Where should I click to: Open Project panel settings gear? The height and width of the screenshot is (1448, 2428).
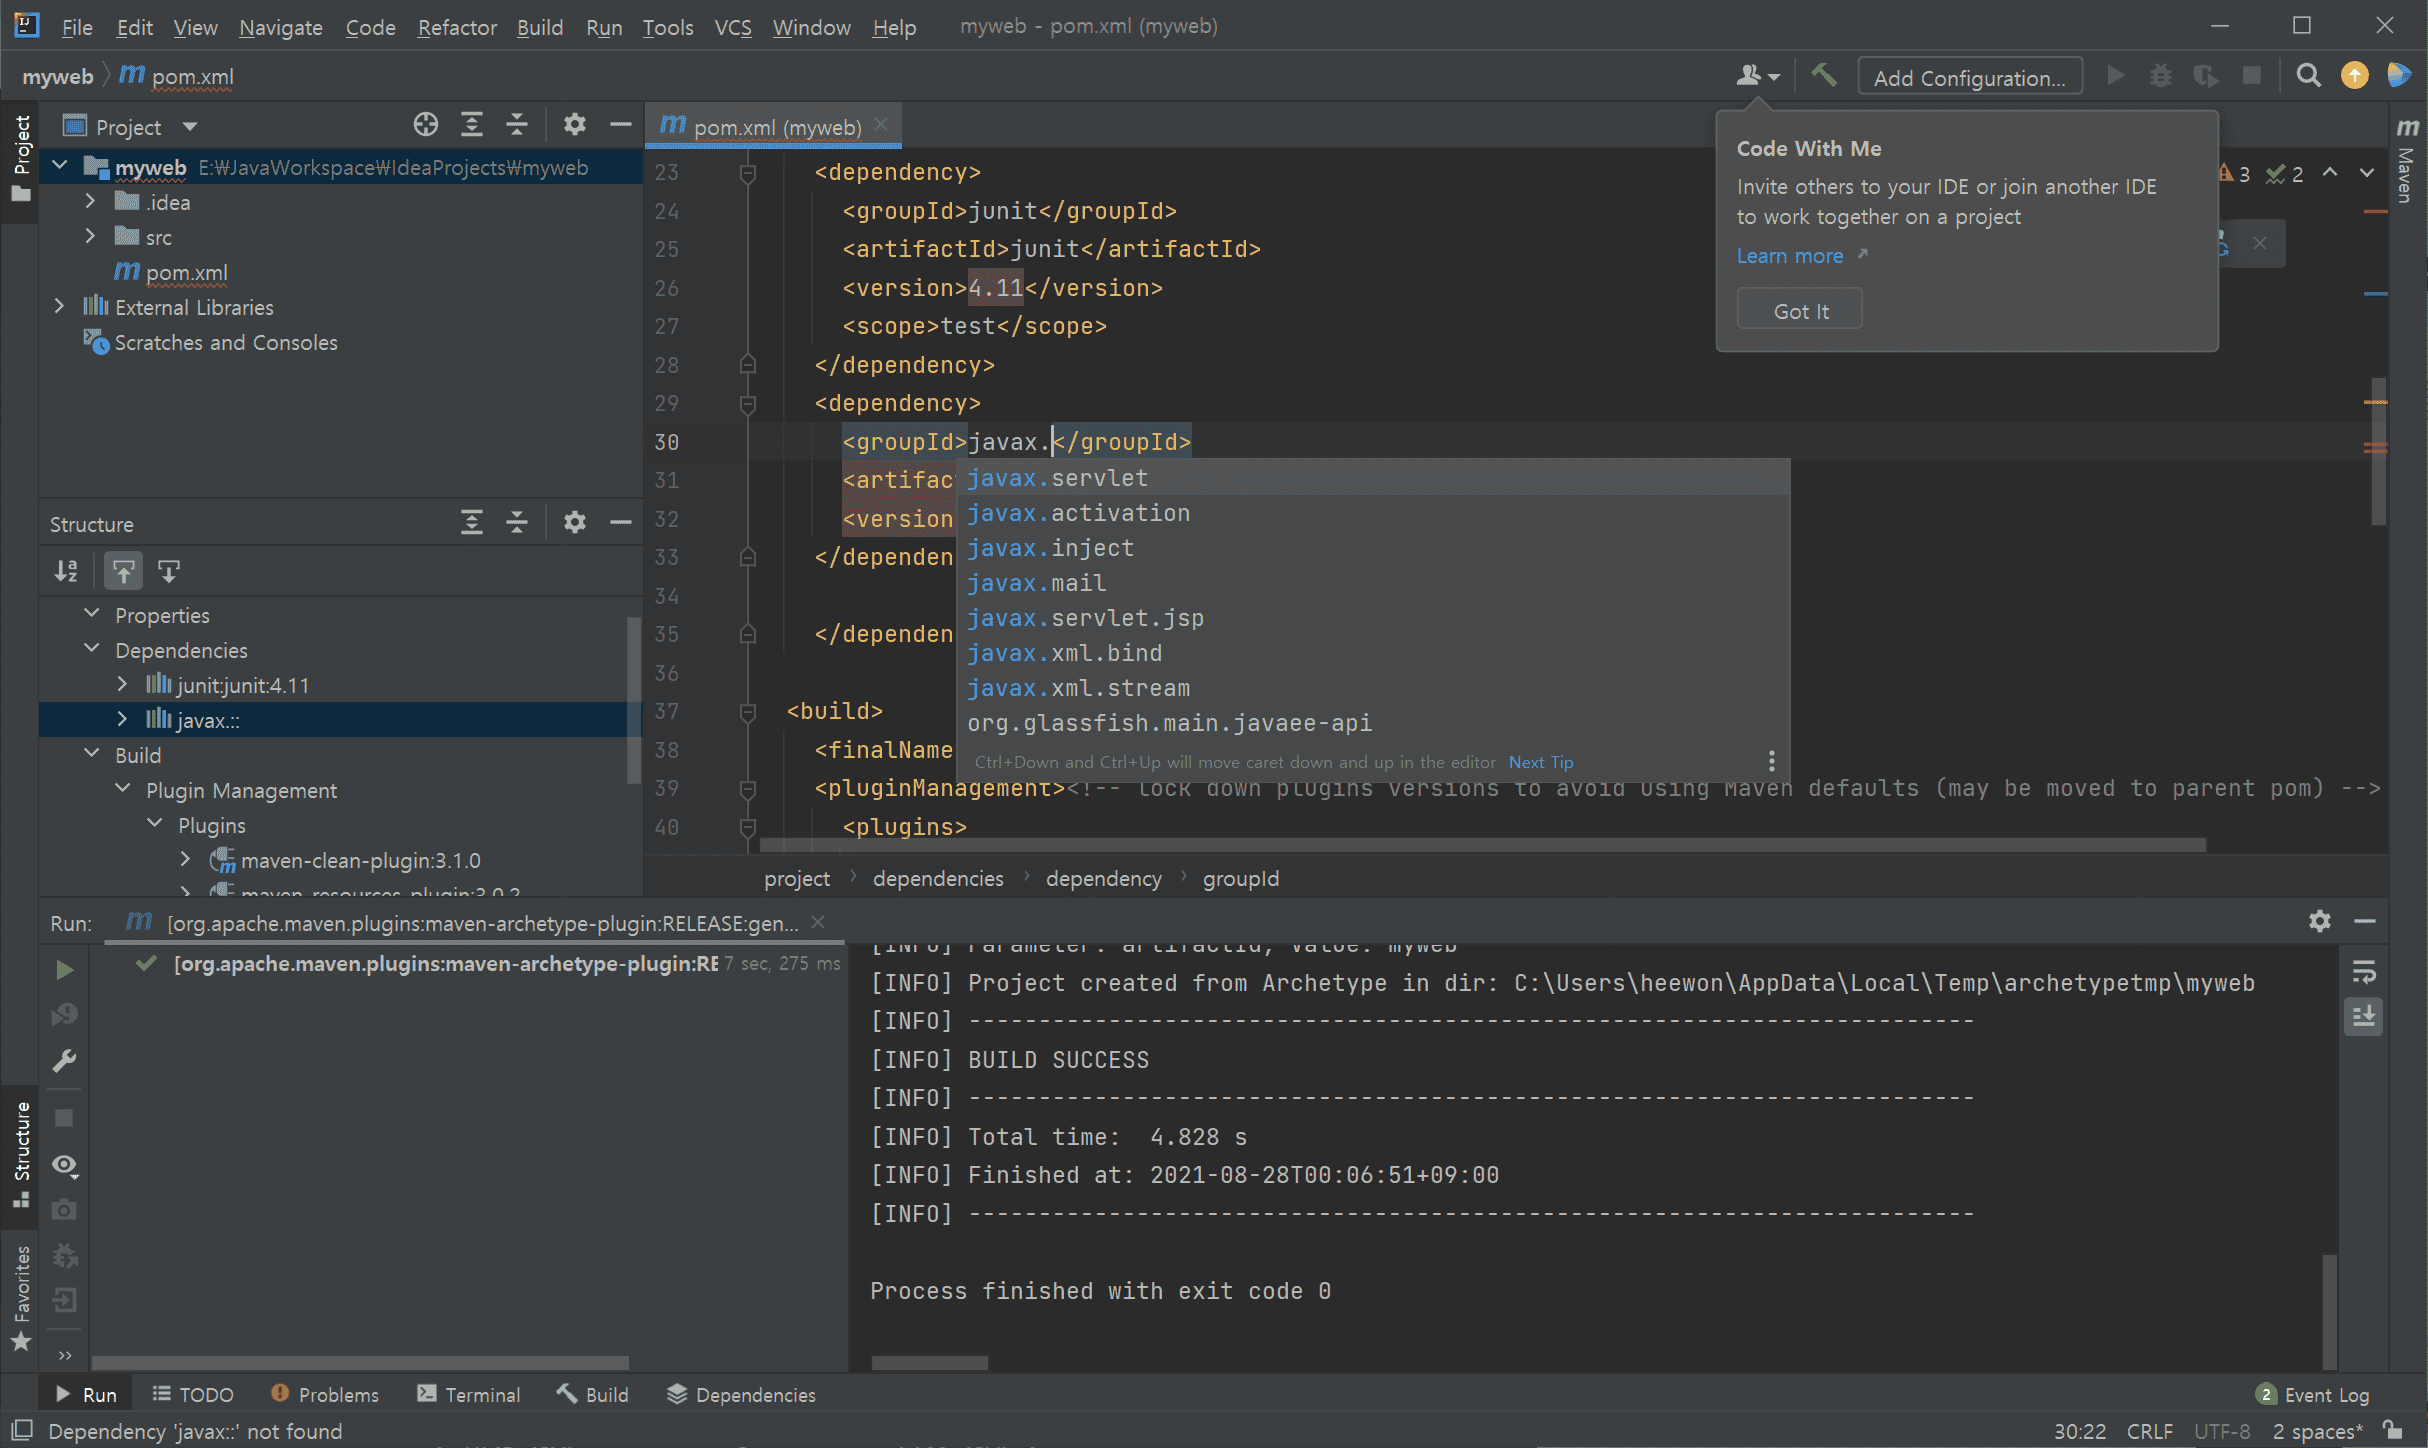574,125
